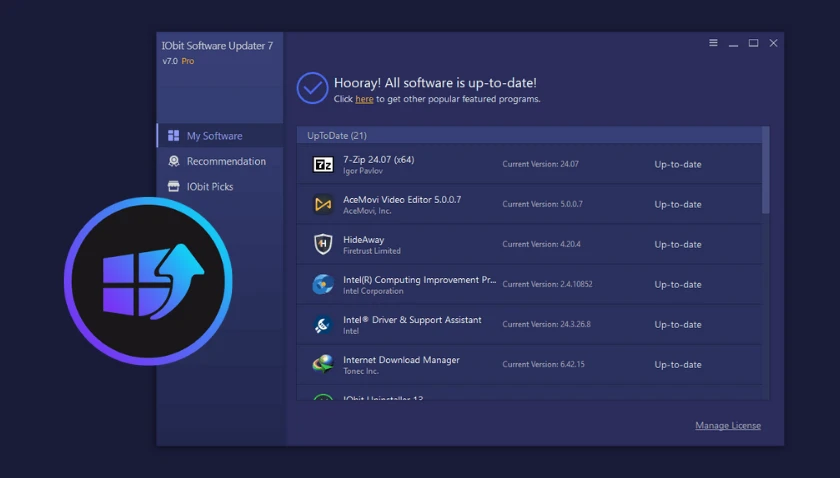Open the Manage License link
Screen dimensions: 840x478
pos(728,425)
